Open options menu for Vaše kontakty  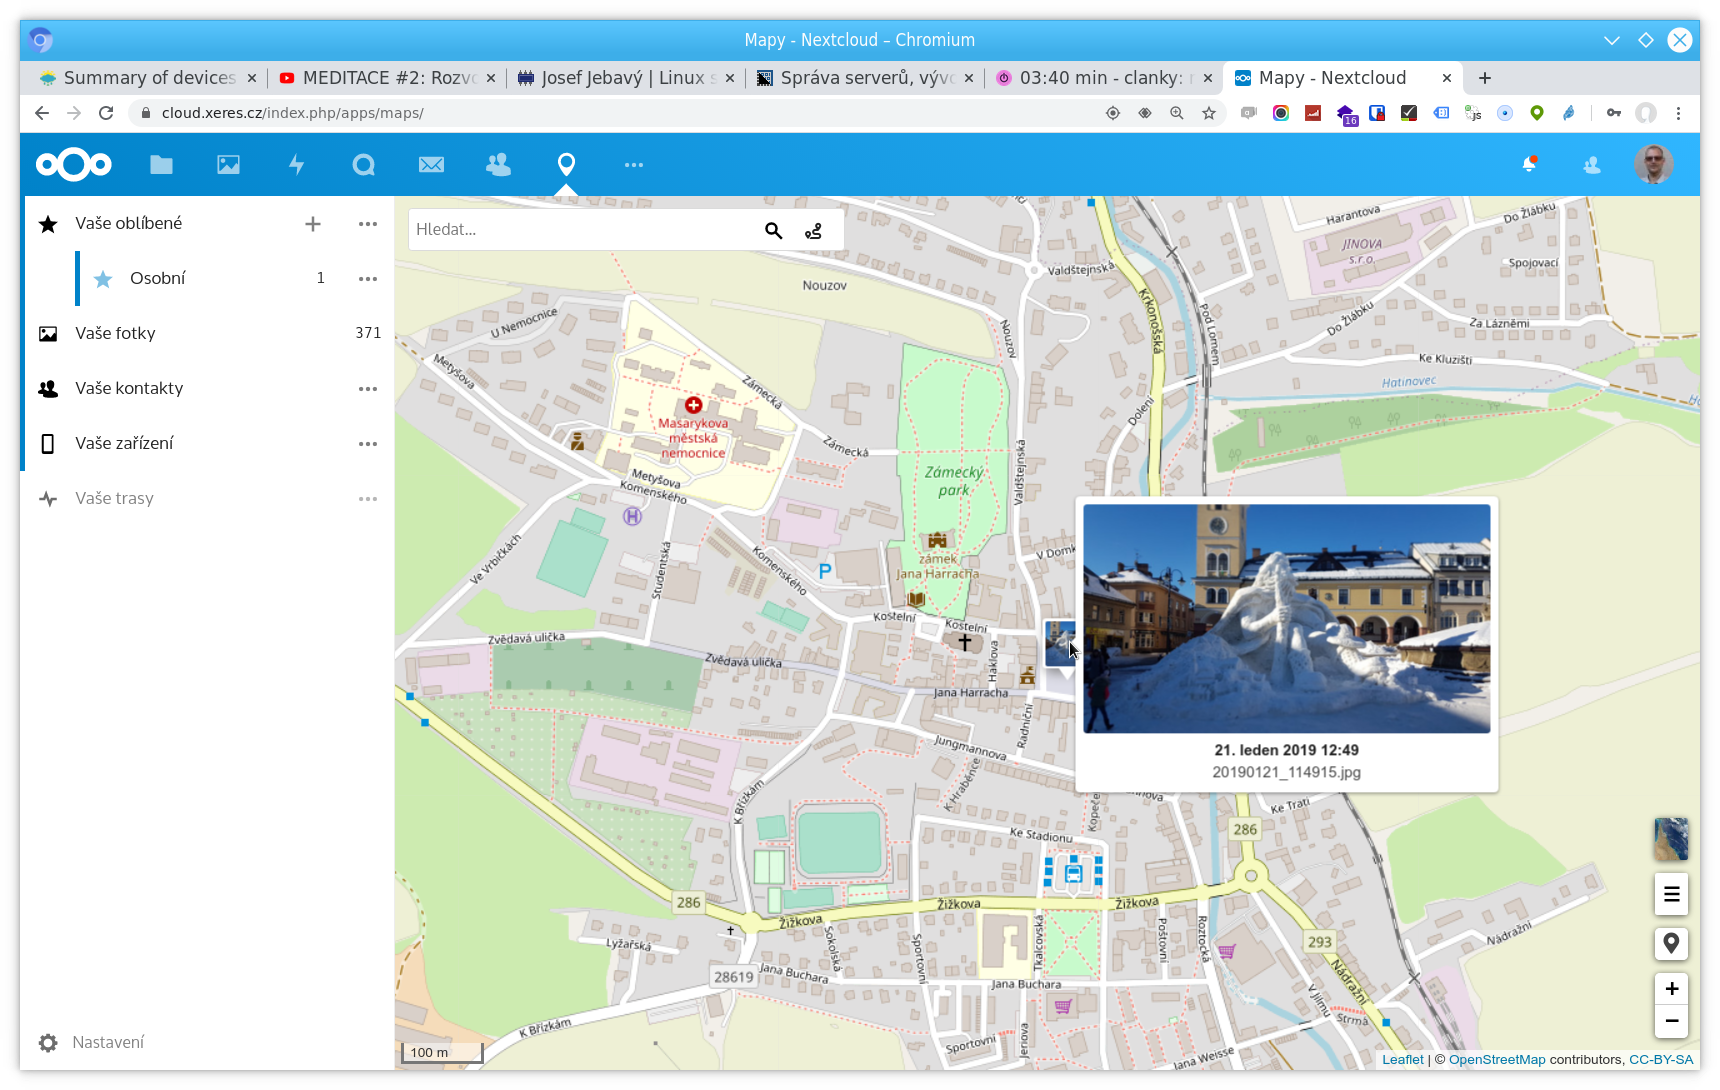point(368,389)
